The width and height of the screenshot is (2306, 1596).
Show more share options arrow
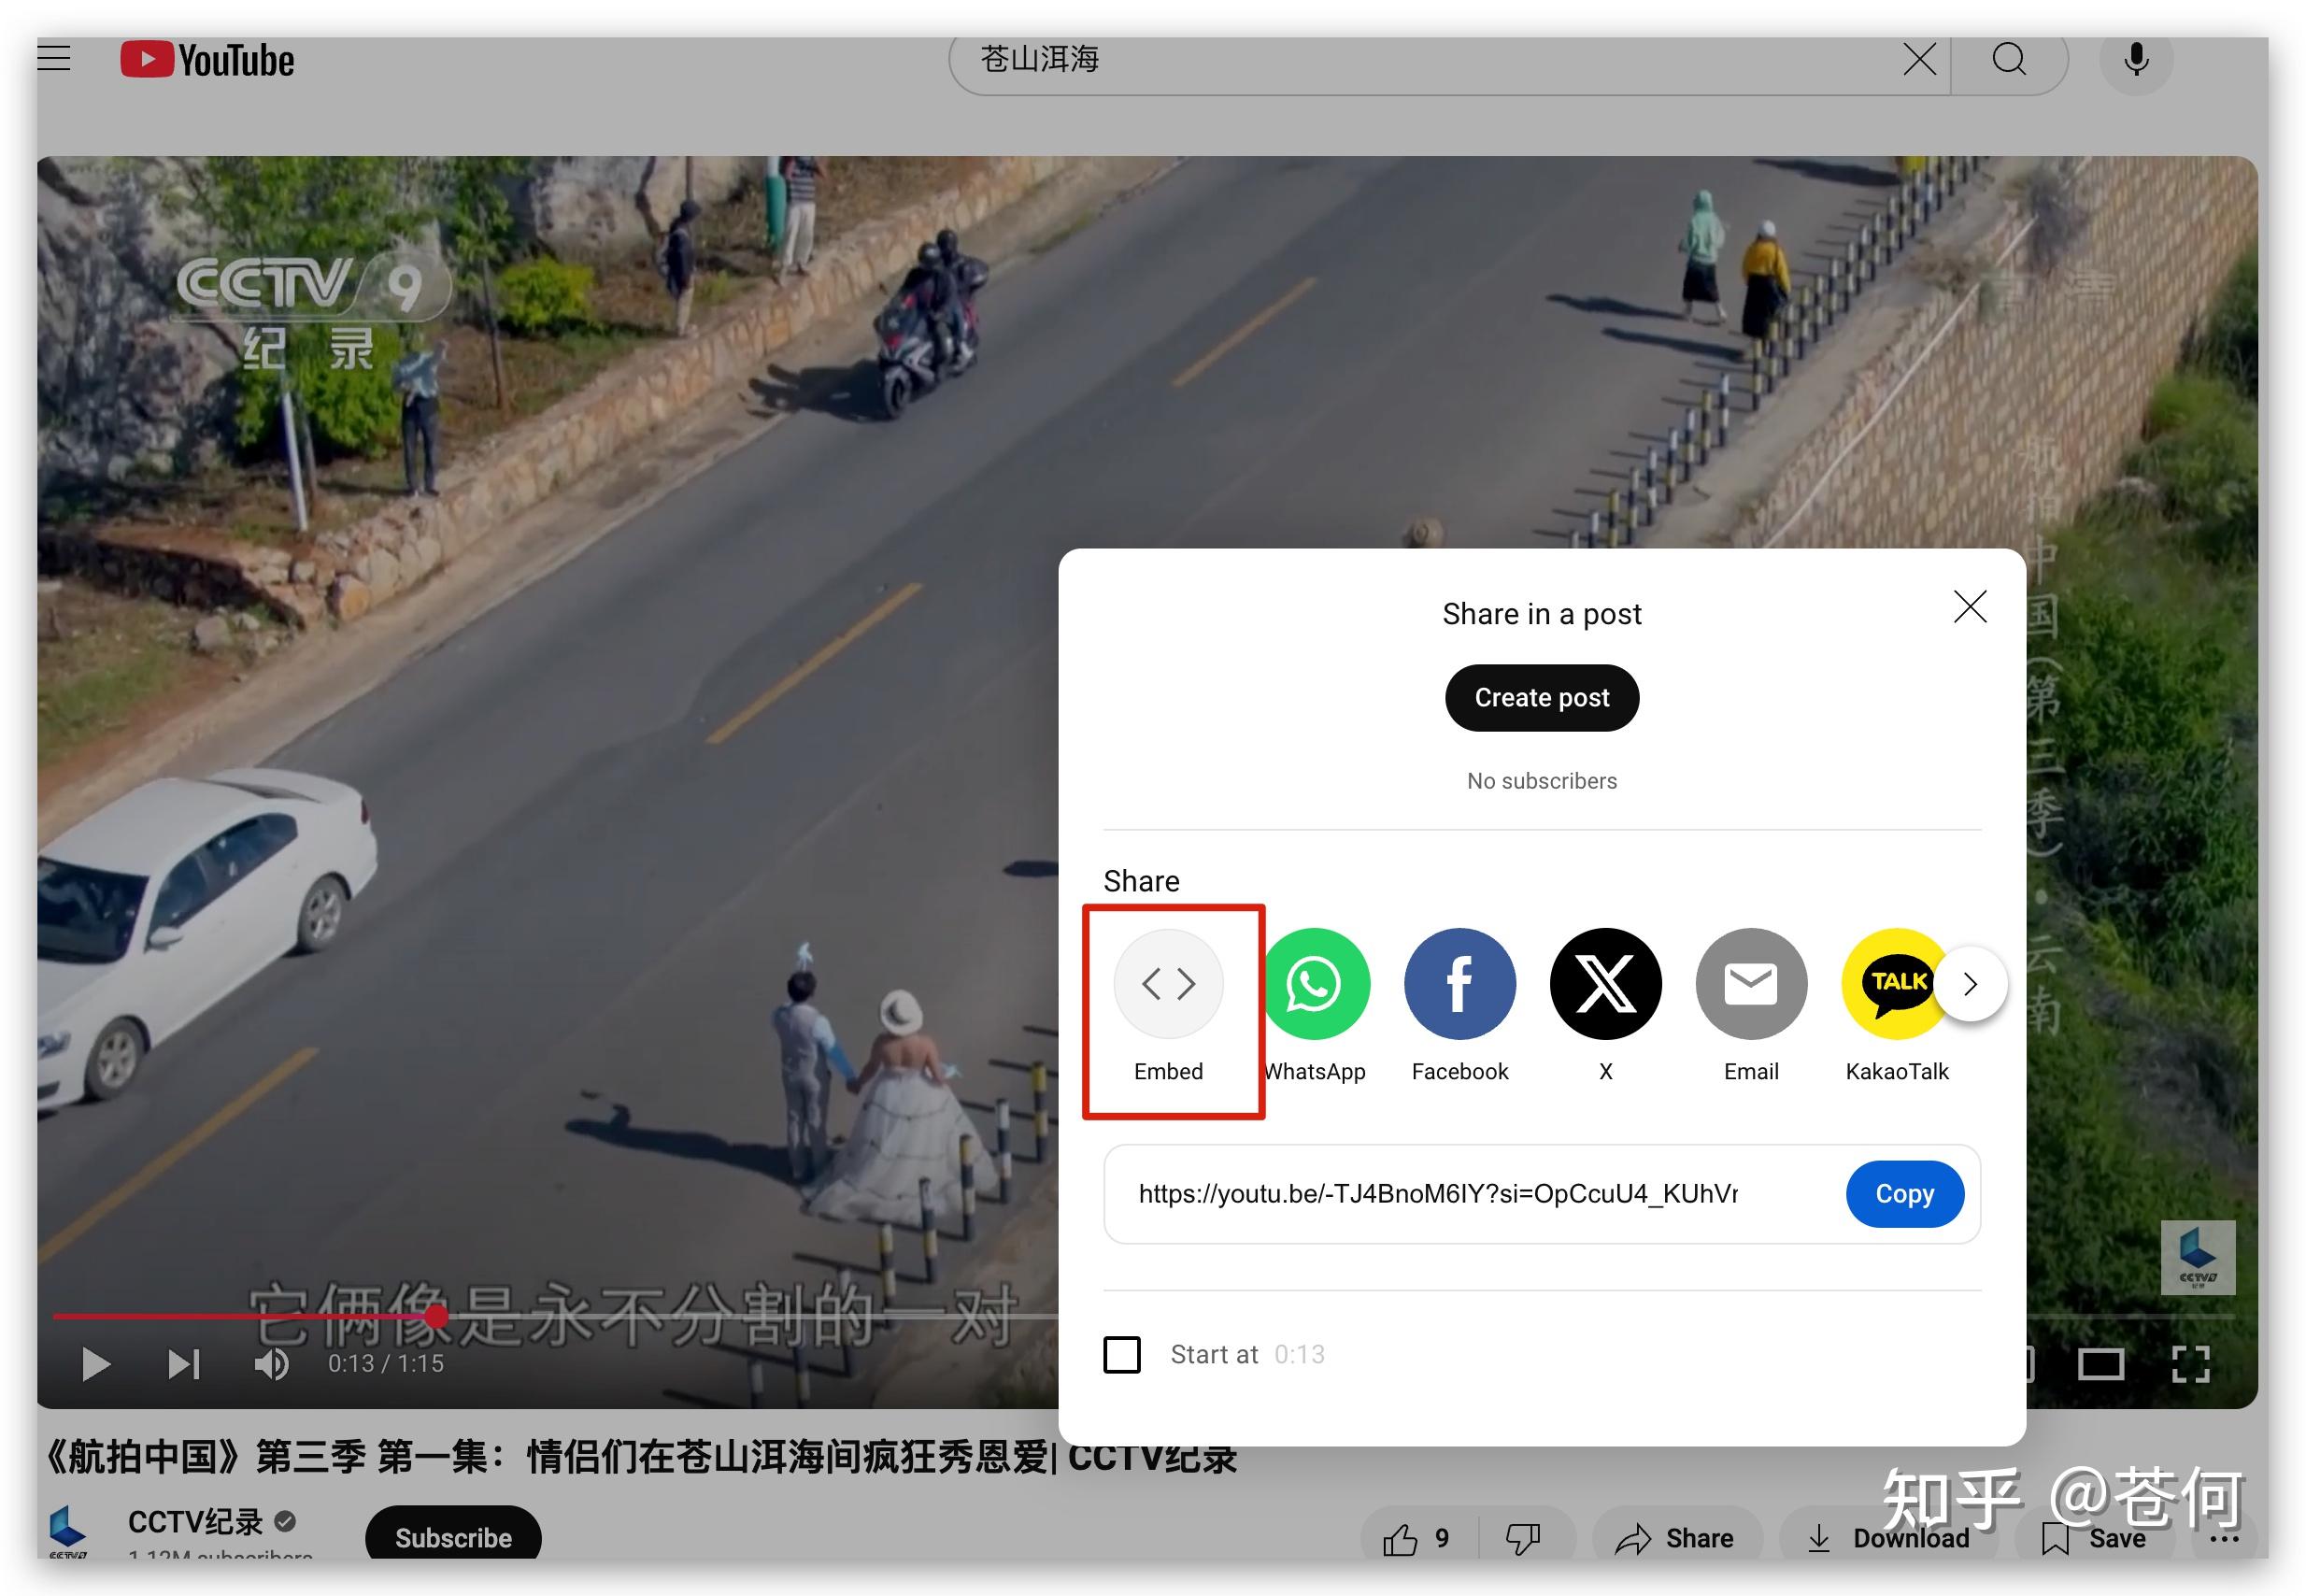point(1970,984)
